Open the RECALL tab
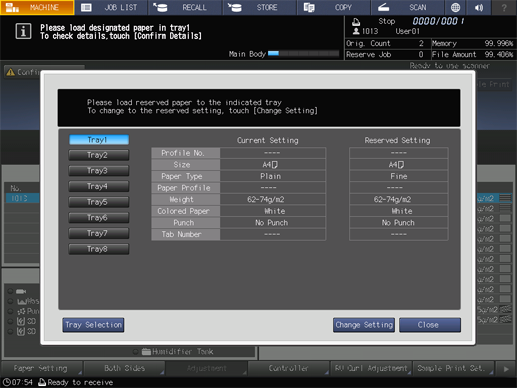Image resolution: width=517 pixels, height=388 pixels. [x=185, y=7]
